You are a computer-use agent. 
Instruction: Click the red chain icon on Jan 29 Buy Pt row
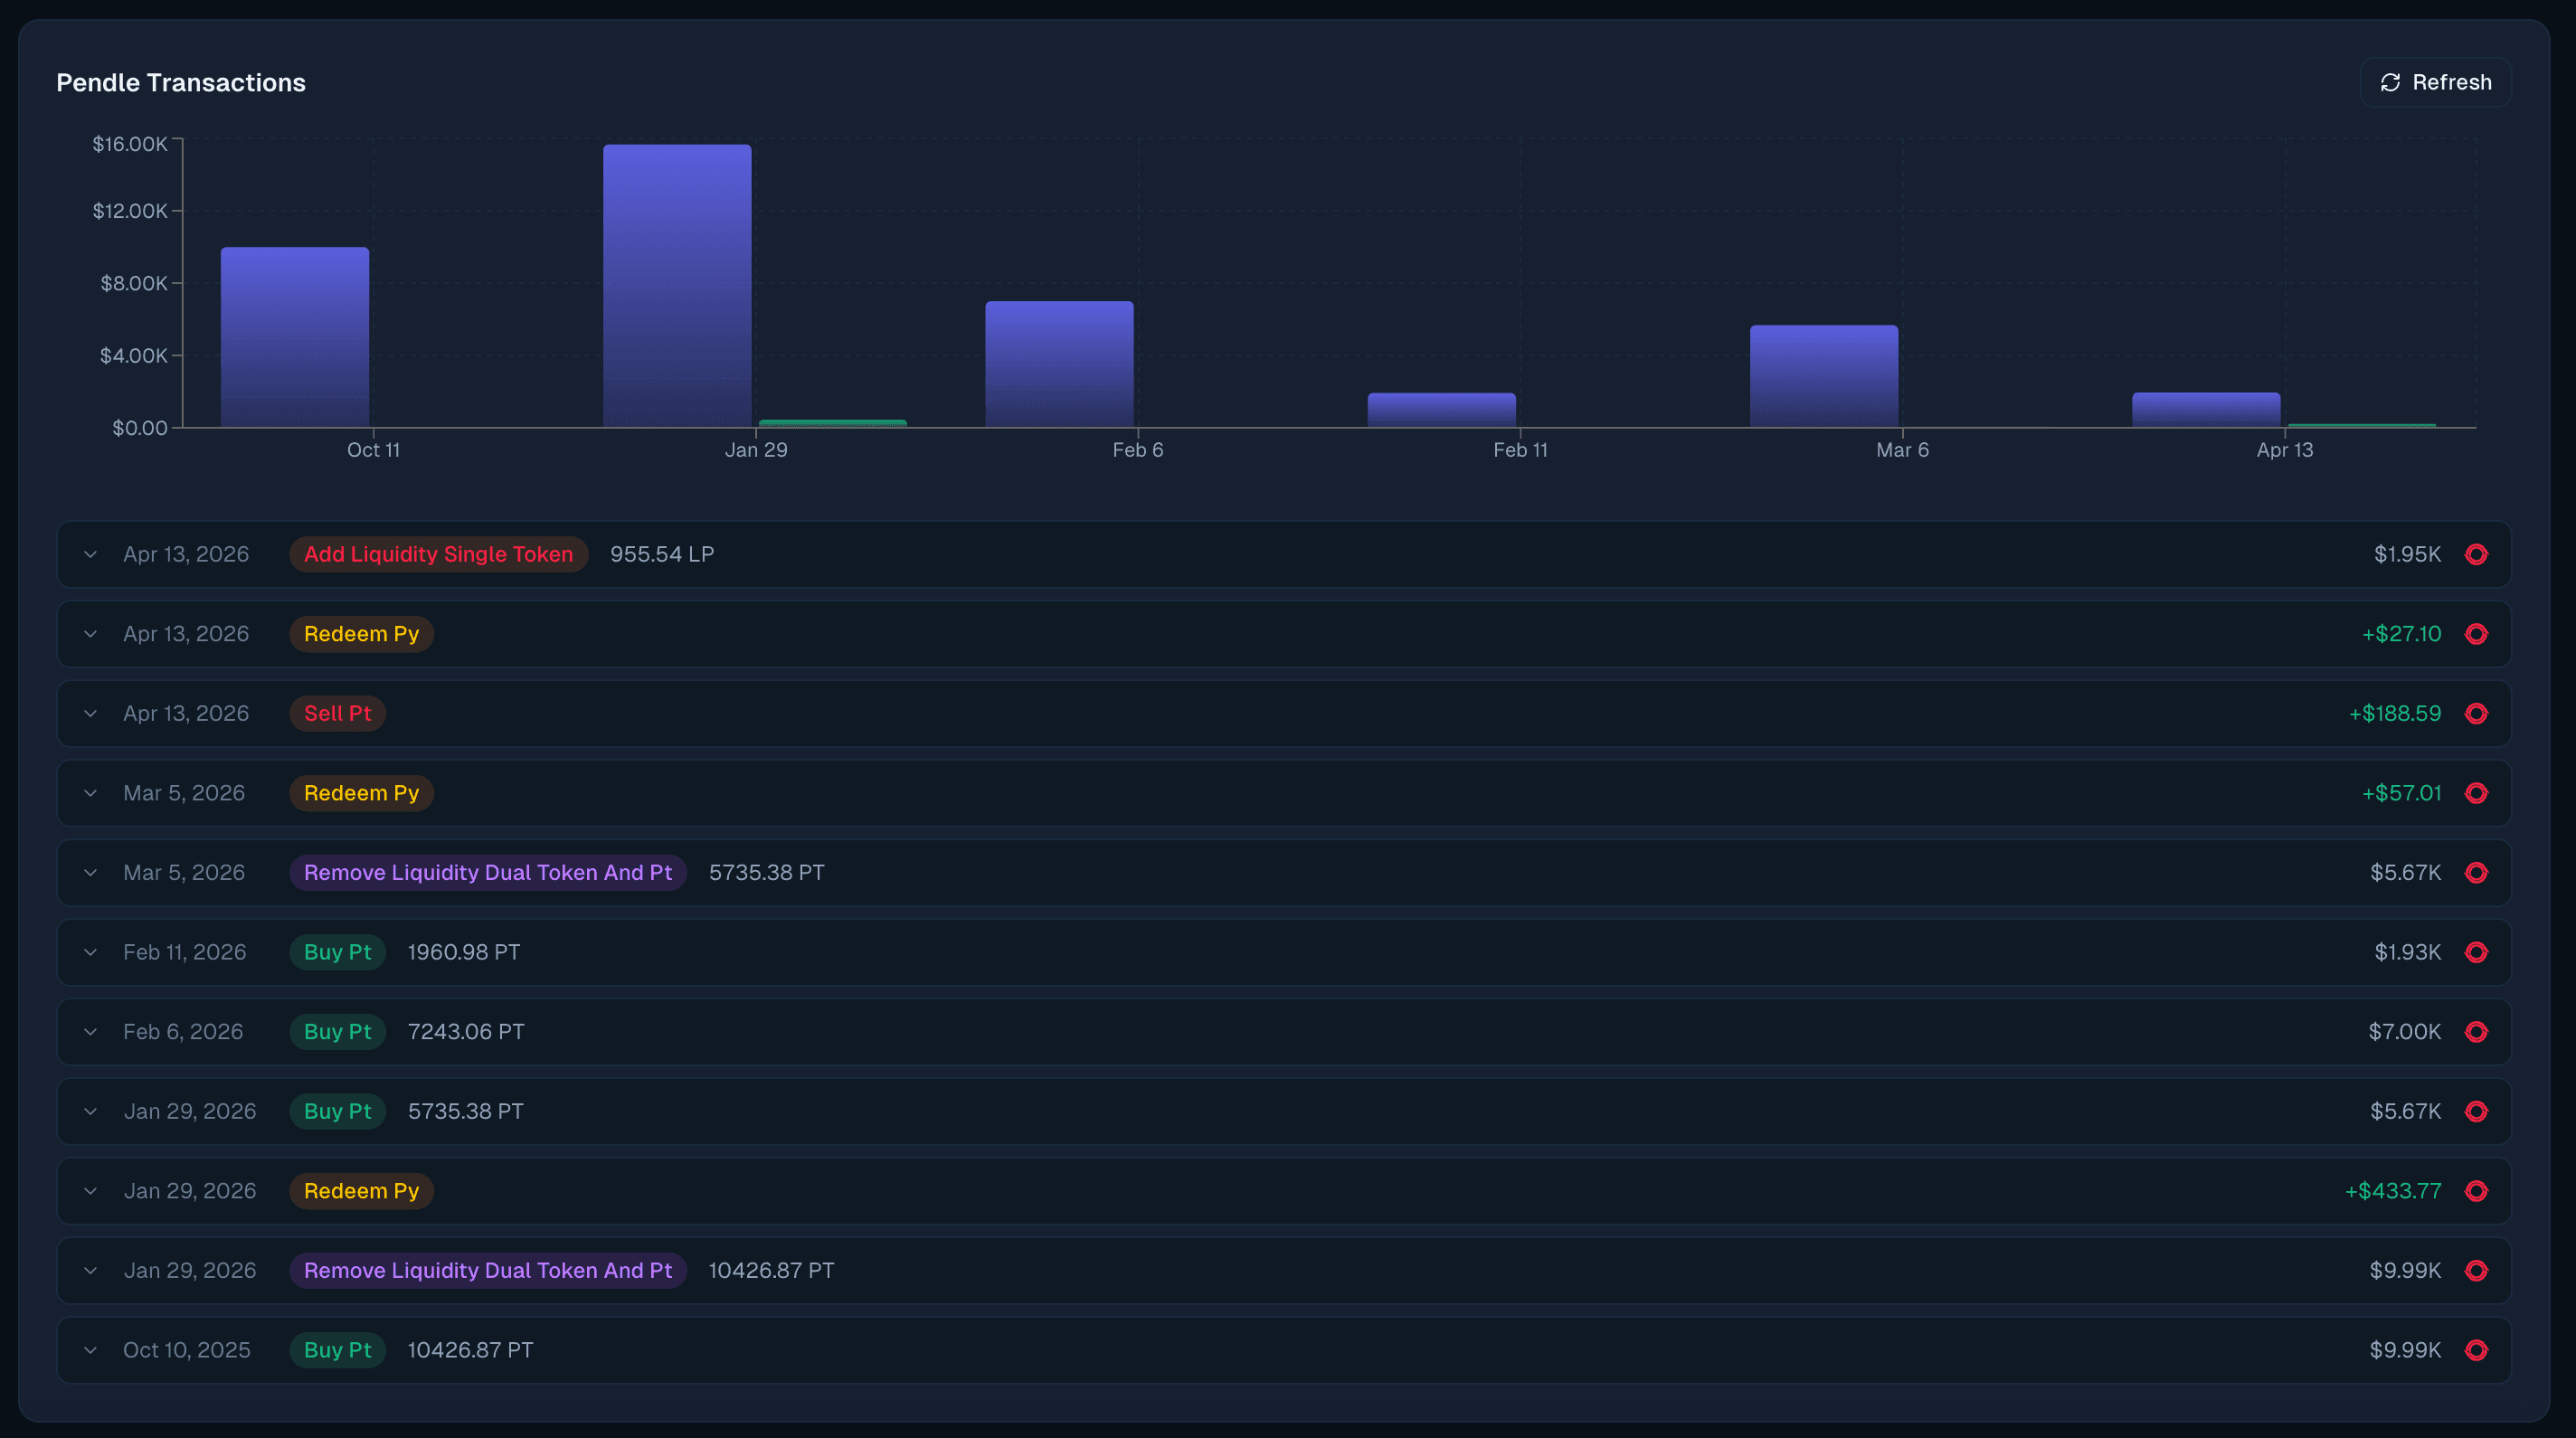2476,1111
